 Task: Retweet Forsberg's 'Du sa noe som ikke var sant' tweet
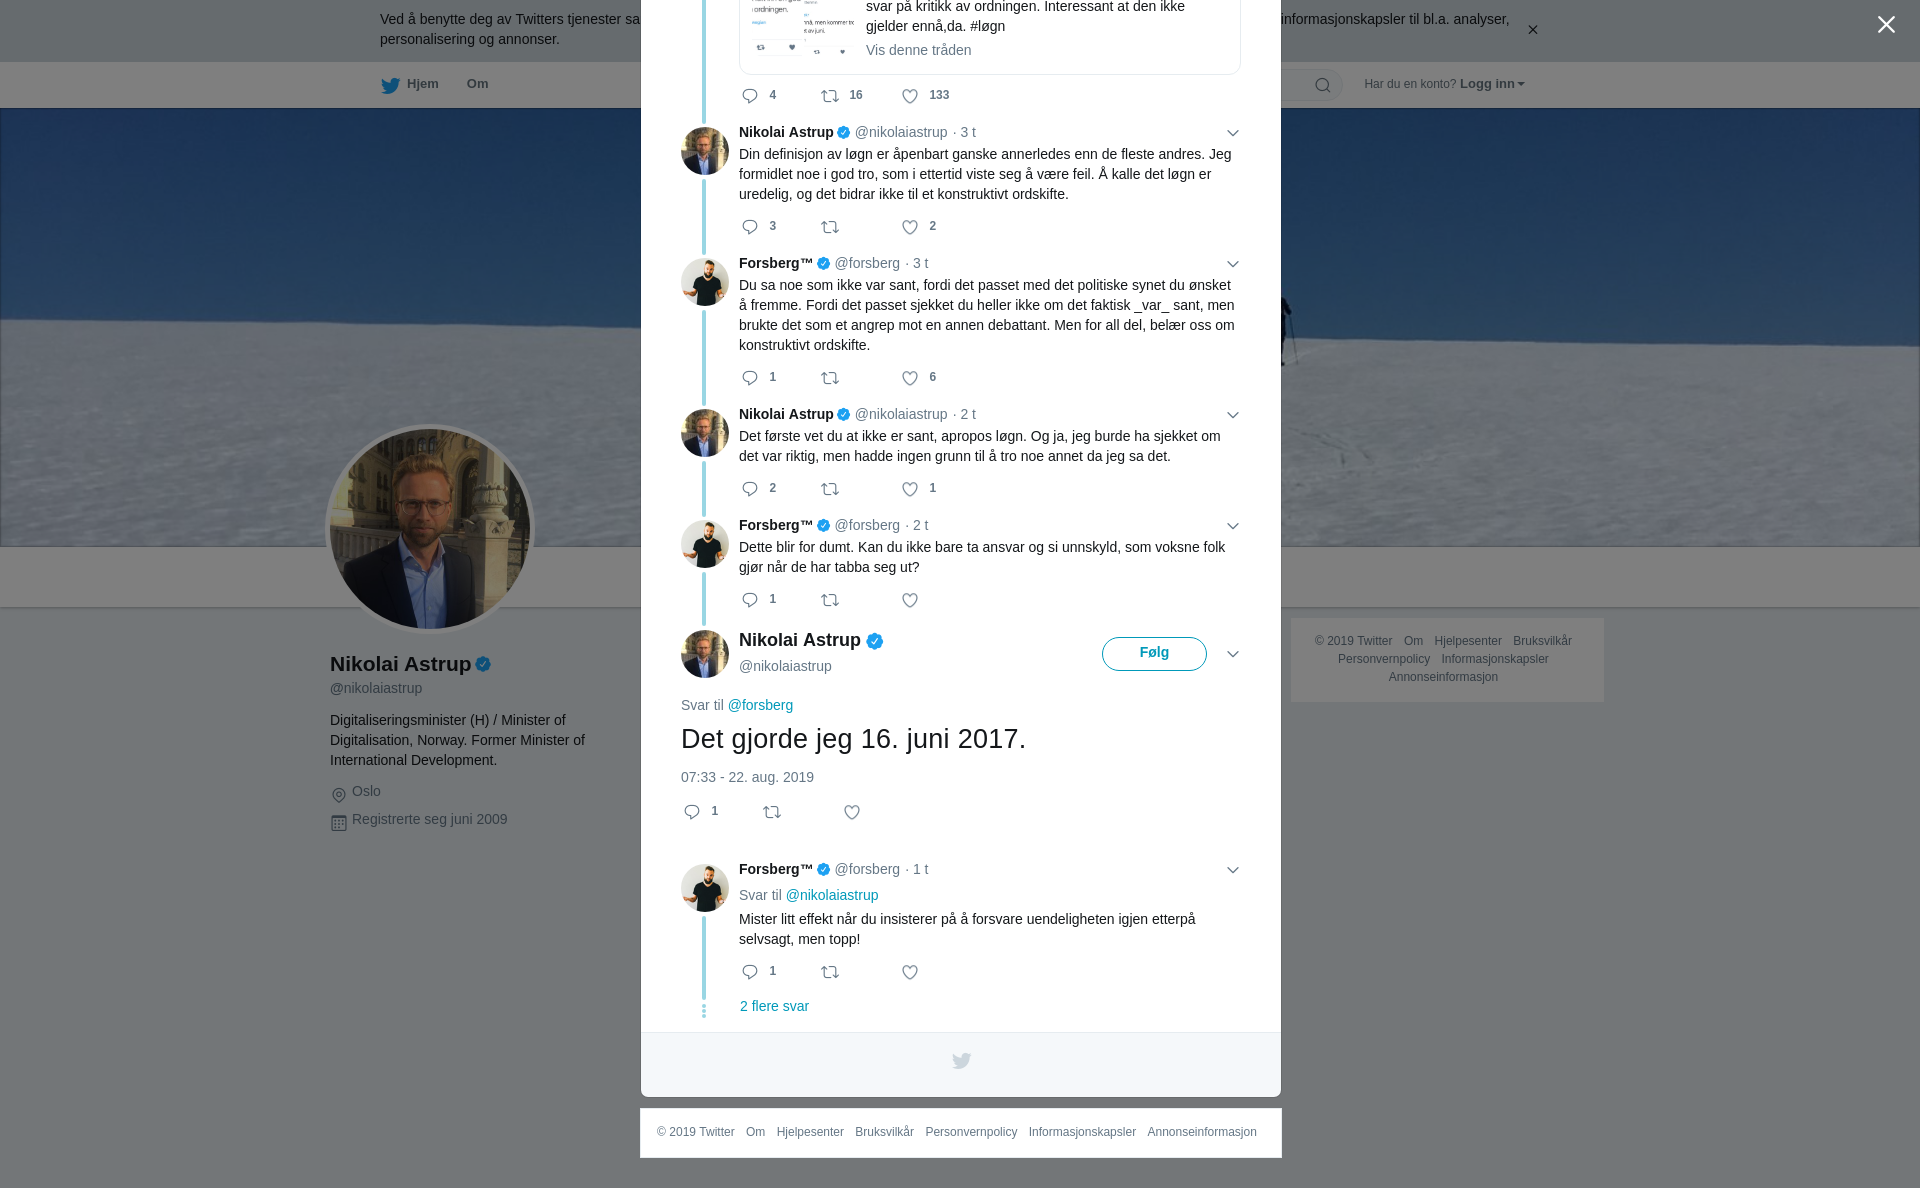[x=830, y=378]
